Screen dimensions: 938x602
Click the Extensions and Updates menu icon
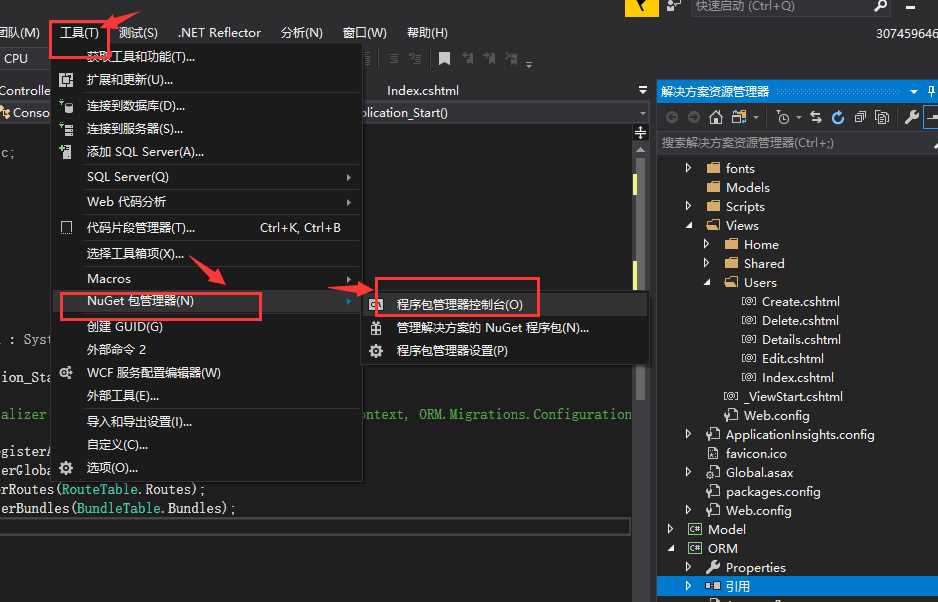pyautogui.click(x=66, y=80)
